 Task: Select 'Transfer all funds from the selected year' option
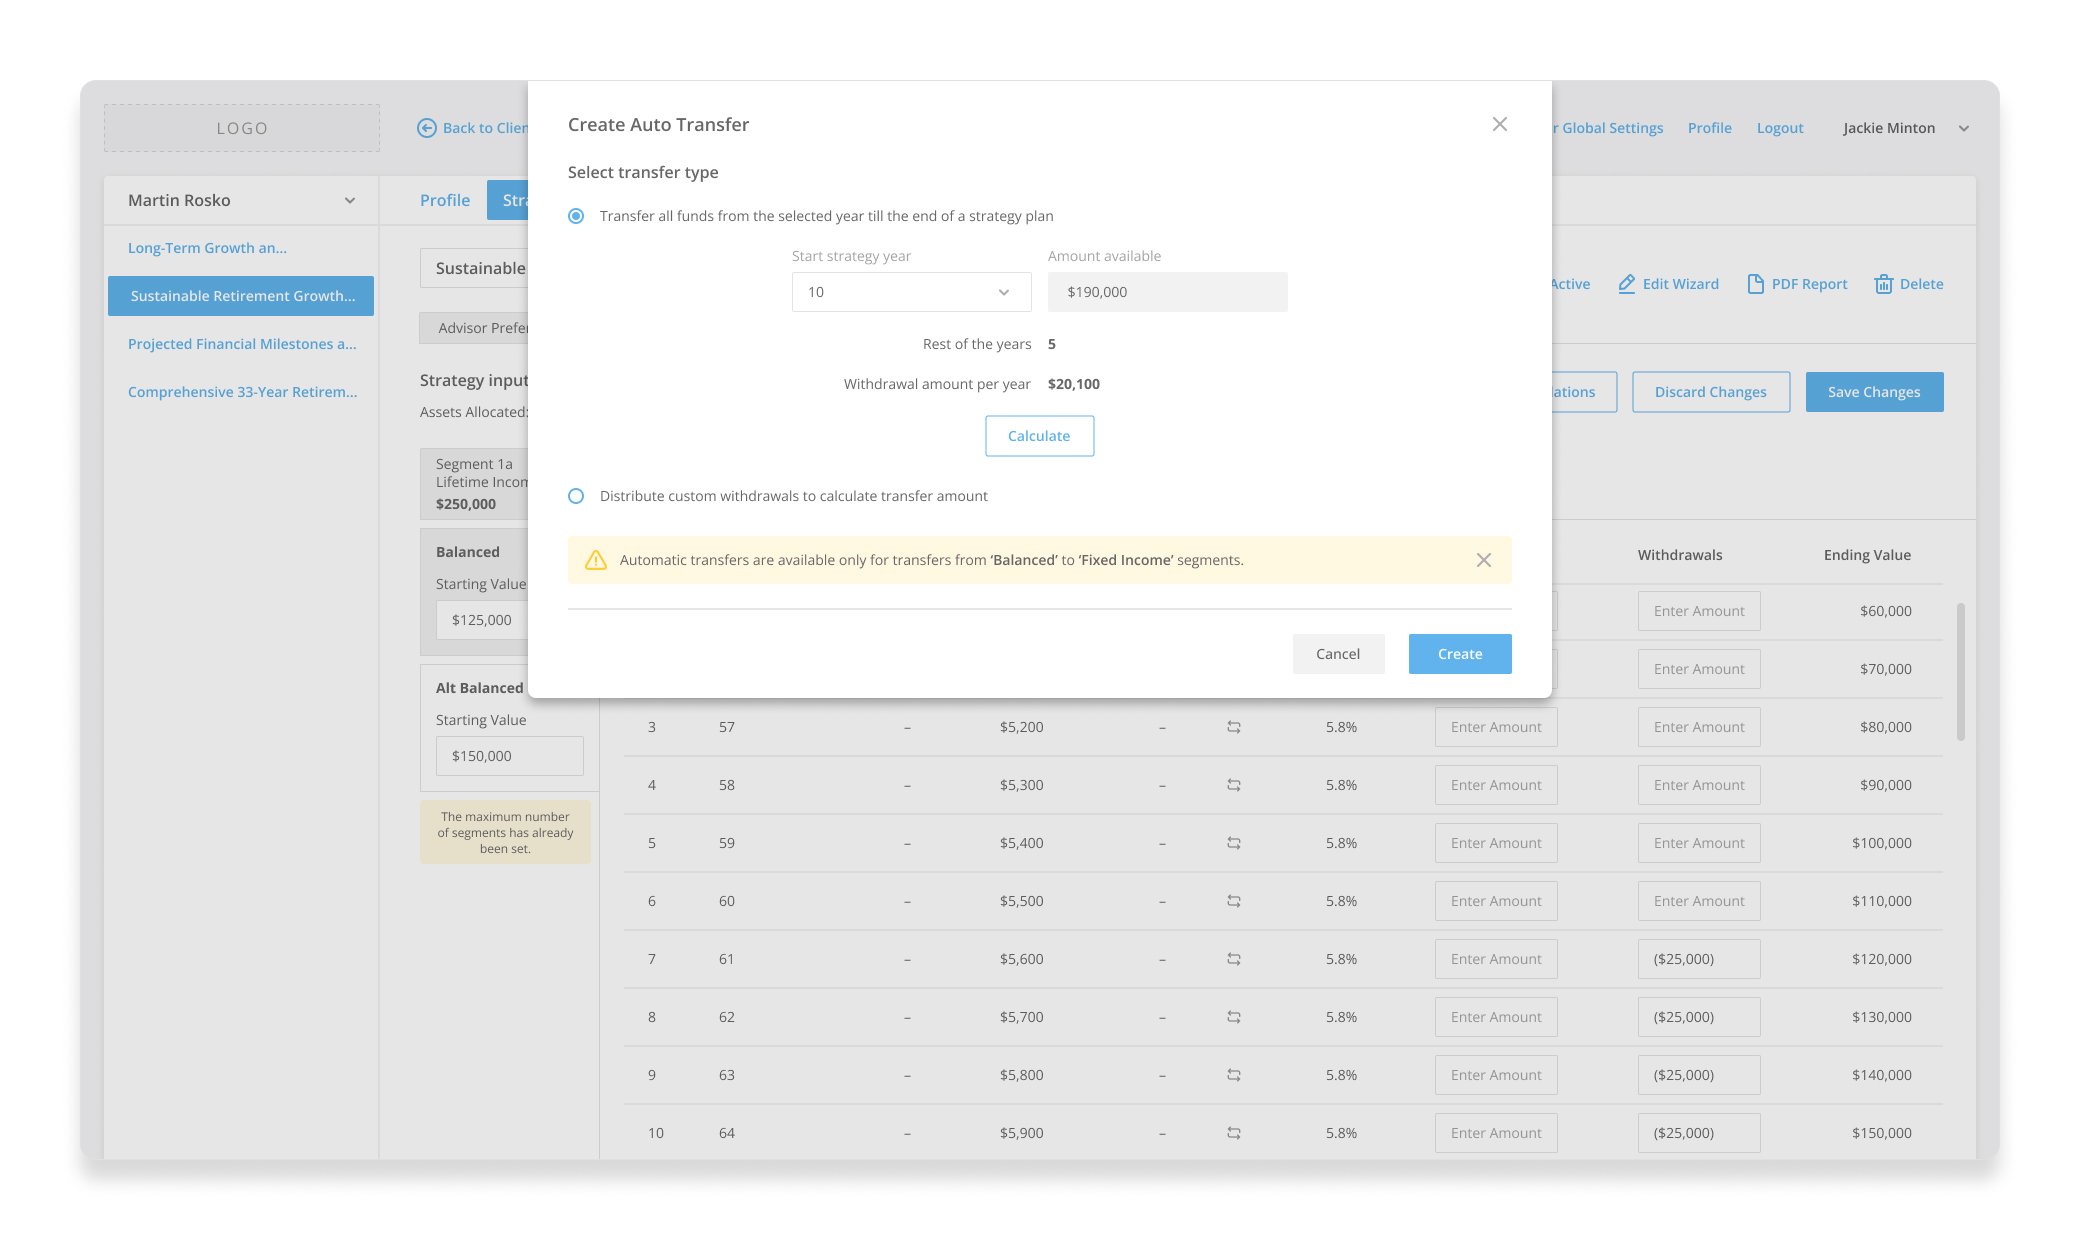click(x=576, y=216)
